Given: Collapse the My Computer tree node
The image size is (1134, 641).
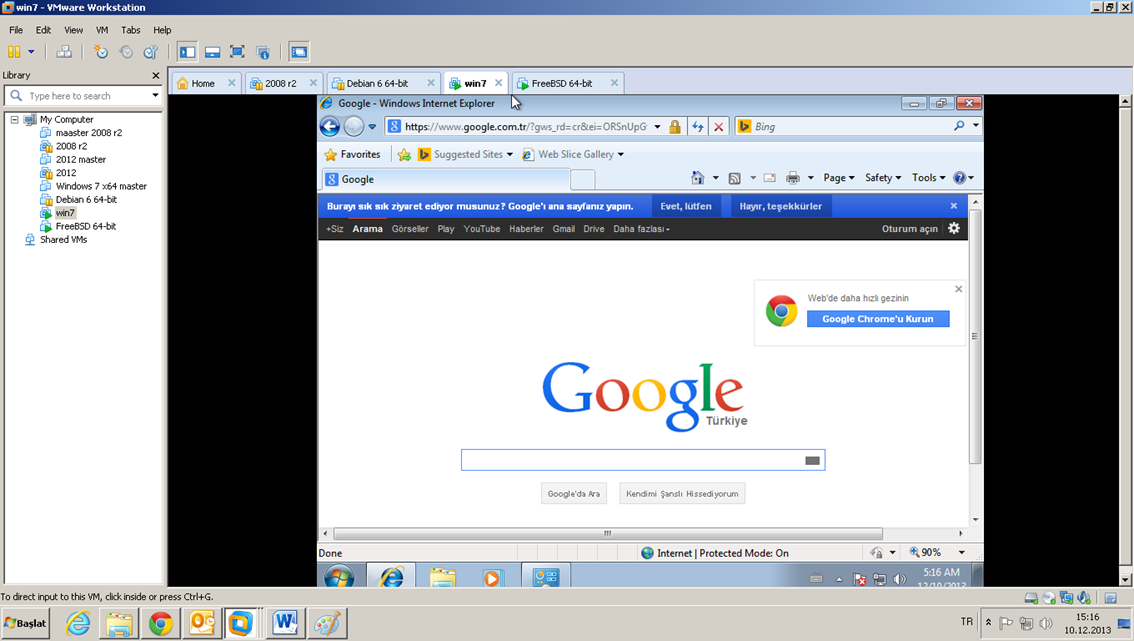Looking at the screenshot, I should (x=14, y=119).
